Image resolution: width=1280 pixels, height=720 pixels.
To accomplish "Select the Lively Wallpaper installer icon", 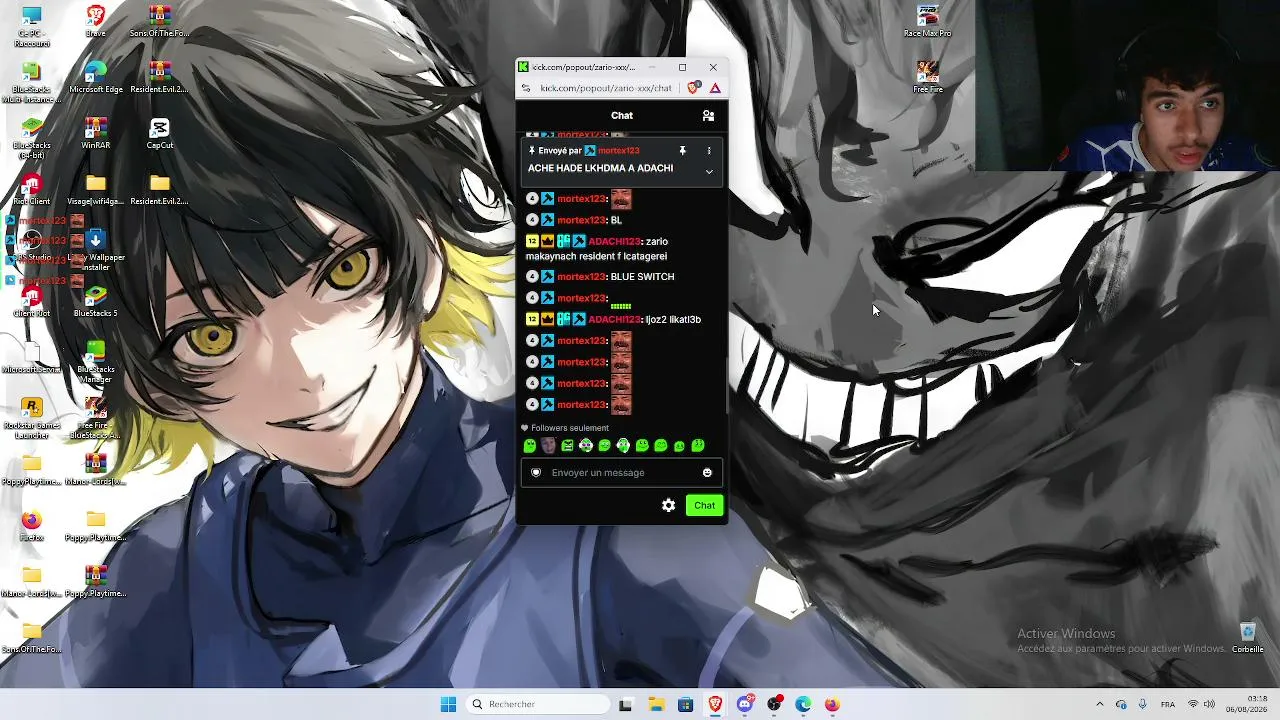I will pos(95,250).
